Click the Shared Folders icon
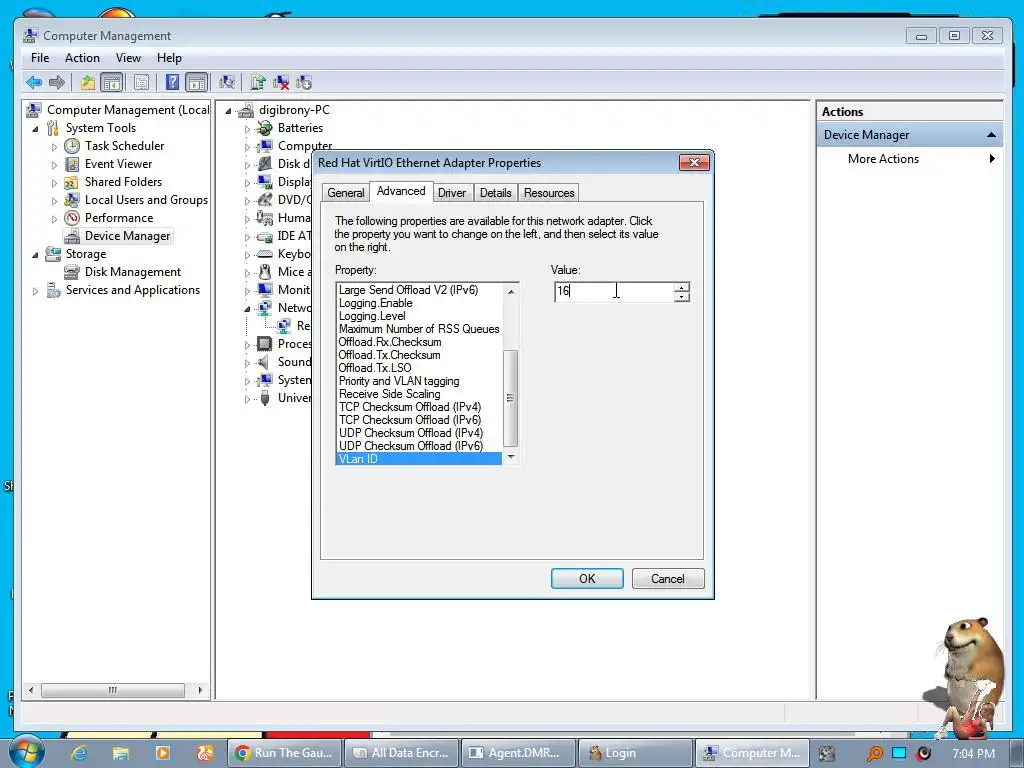 (x=72, y=182)
